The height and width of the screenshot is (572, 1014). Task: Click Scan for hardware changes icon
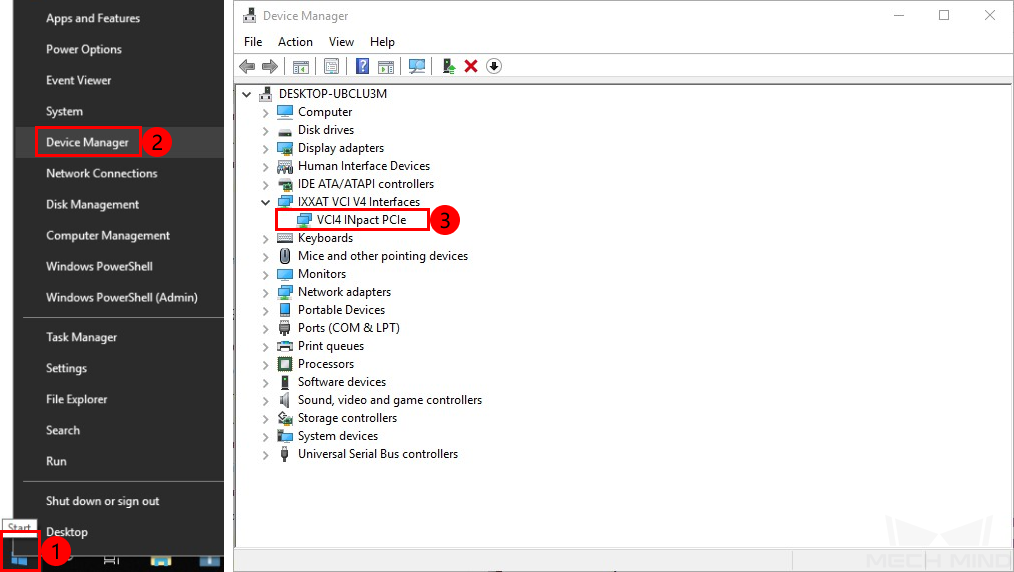[417, 66]
